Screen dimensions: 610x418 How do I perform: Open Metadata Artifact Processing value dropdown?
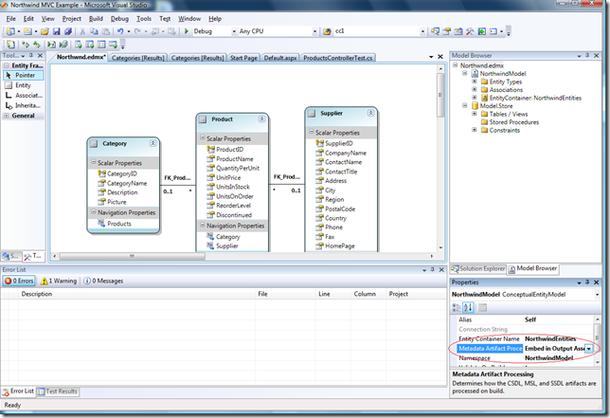(x=589, y=347)
